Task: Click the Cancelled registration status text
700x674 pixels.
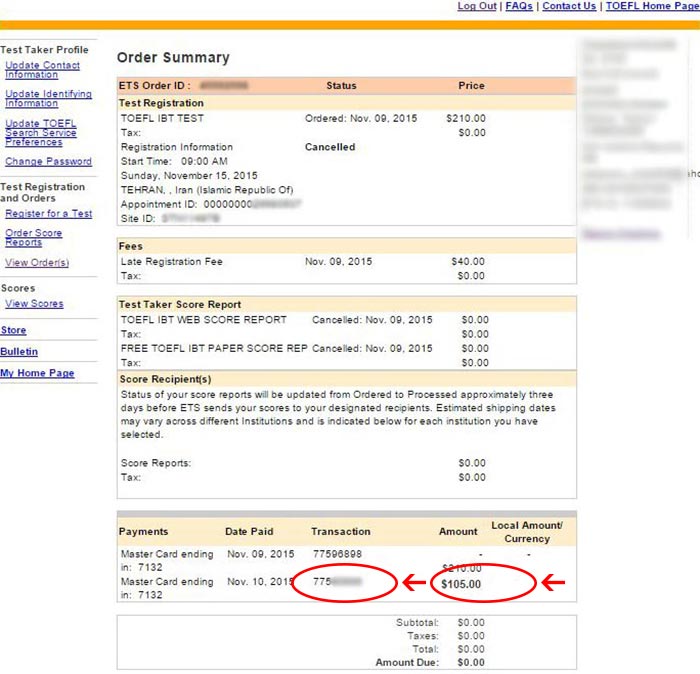Action: click(x=330, y=147)
